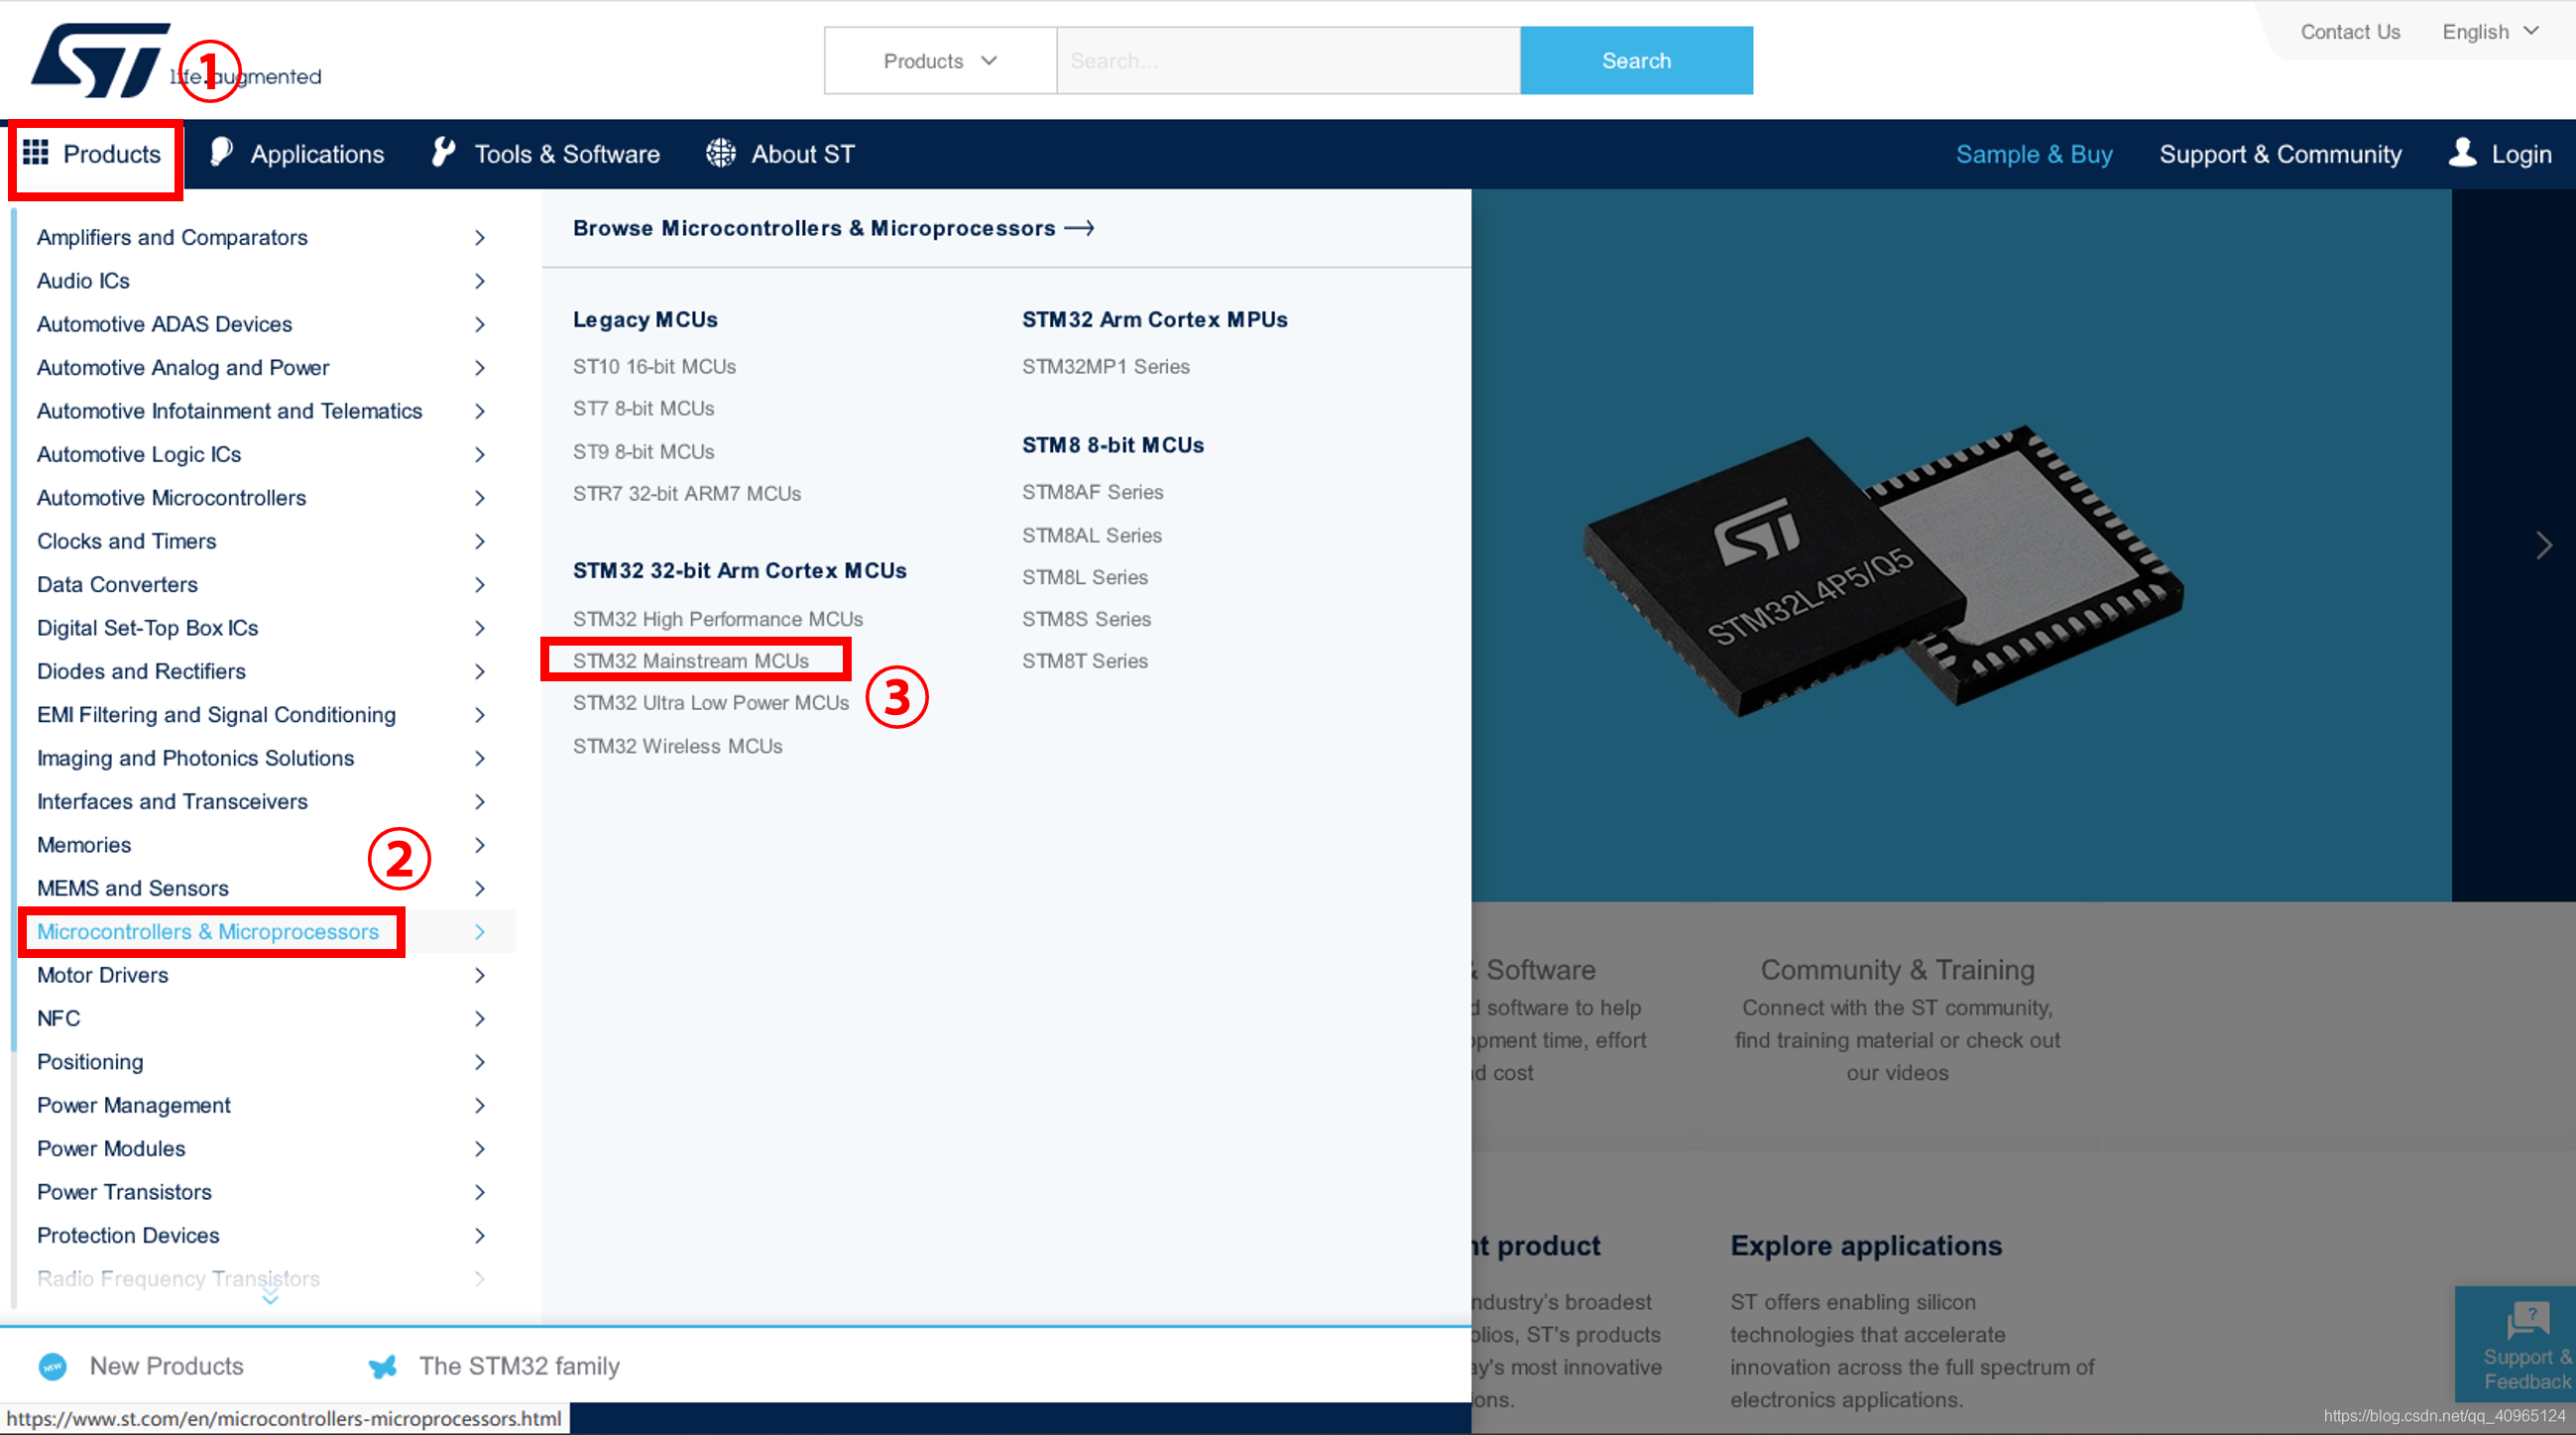Click the New Products badge icon

point(52,1366)
